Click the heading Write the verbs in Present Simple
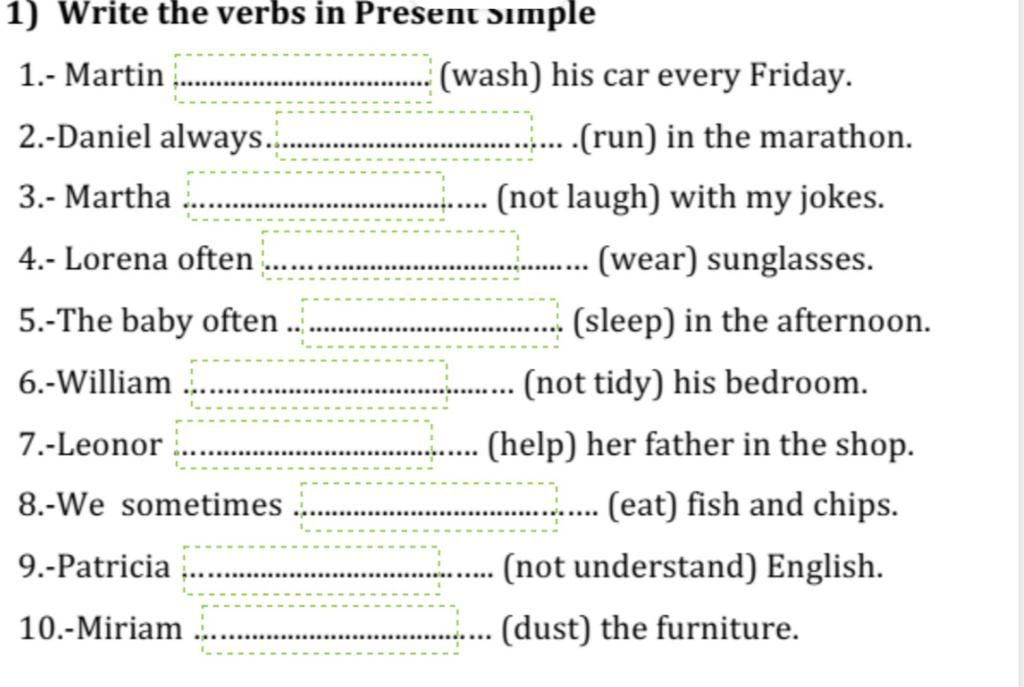The image size is (1024, 687). pos(324,14)
